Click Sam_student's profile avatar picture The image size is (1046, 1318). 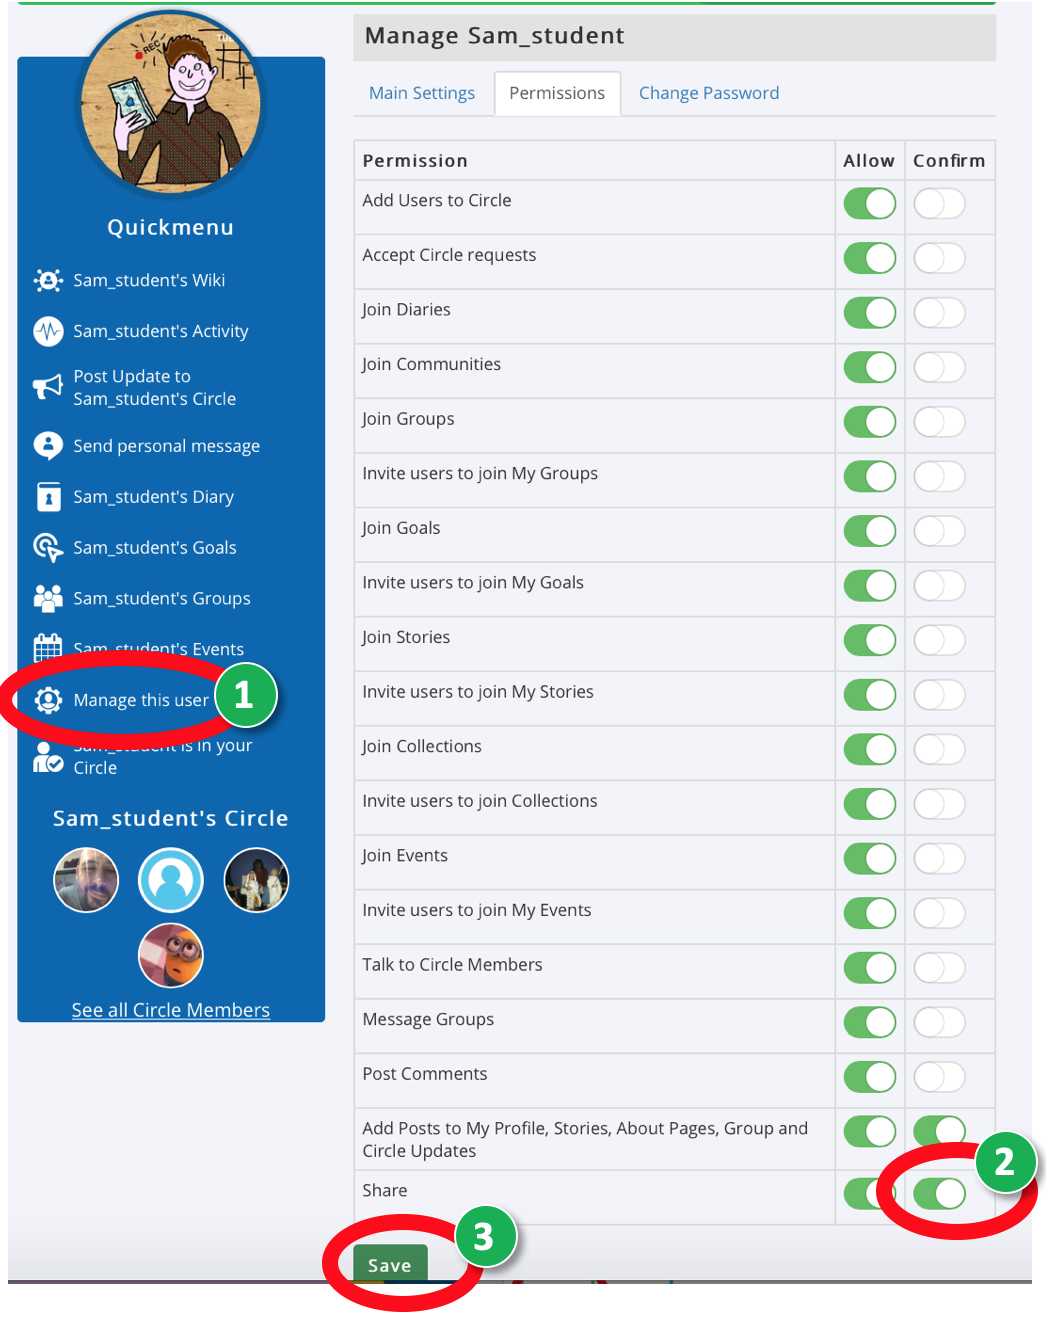[171, 102]
